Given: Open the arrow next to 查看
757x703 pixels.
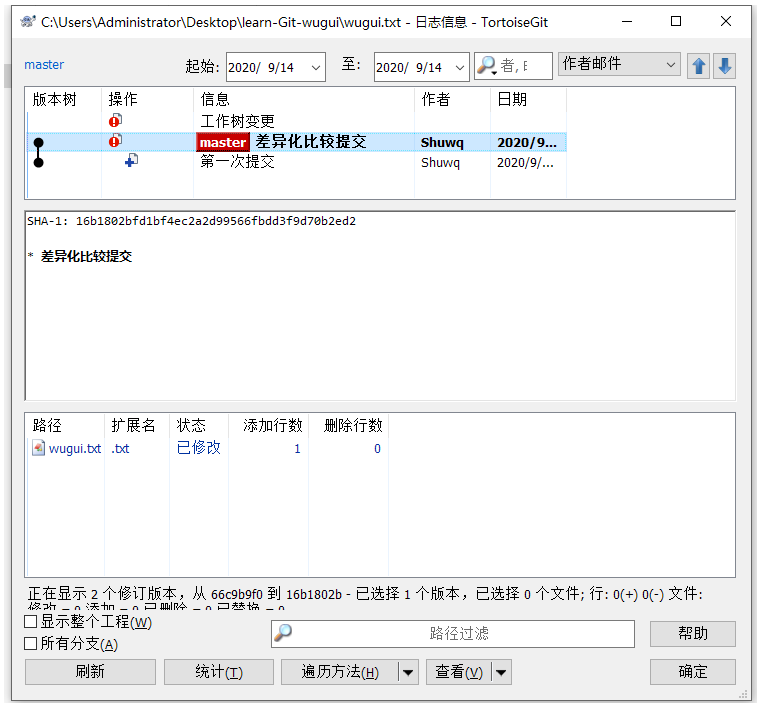Looking at the screenshot, I should 501,672.
